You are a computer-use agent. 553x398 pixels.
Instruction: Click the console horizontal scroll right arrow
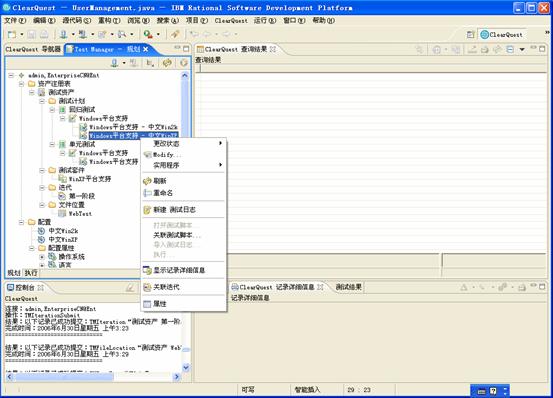pyautogui.click(x=177, y=377)
